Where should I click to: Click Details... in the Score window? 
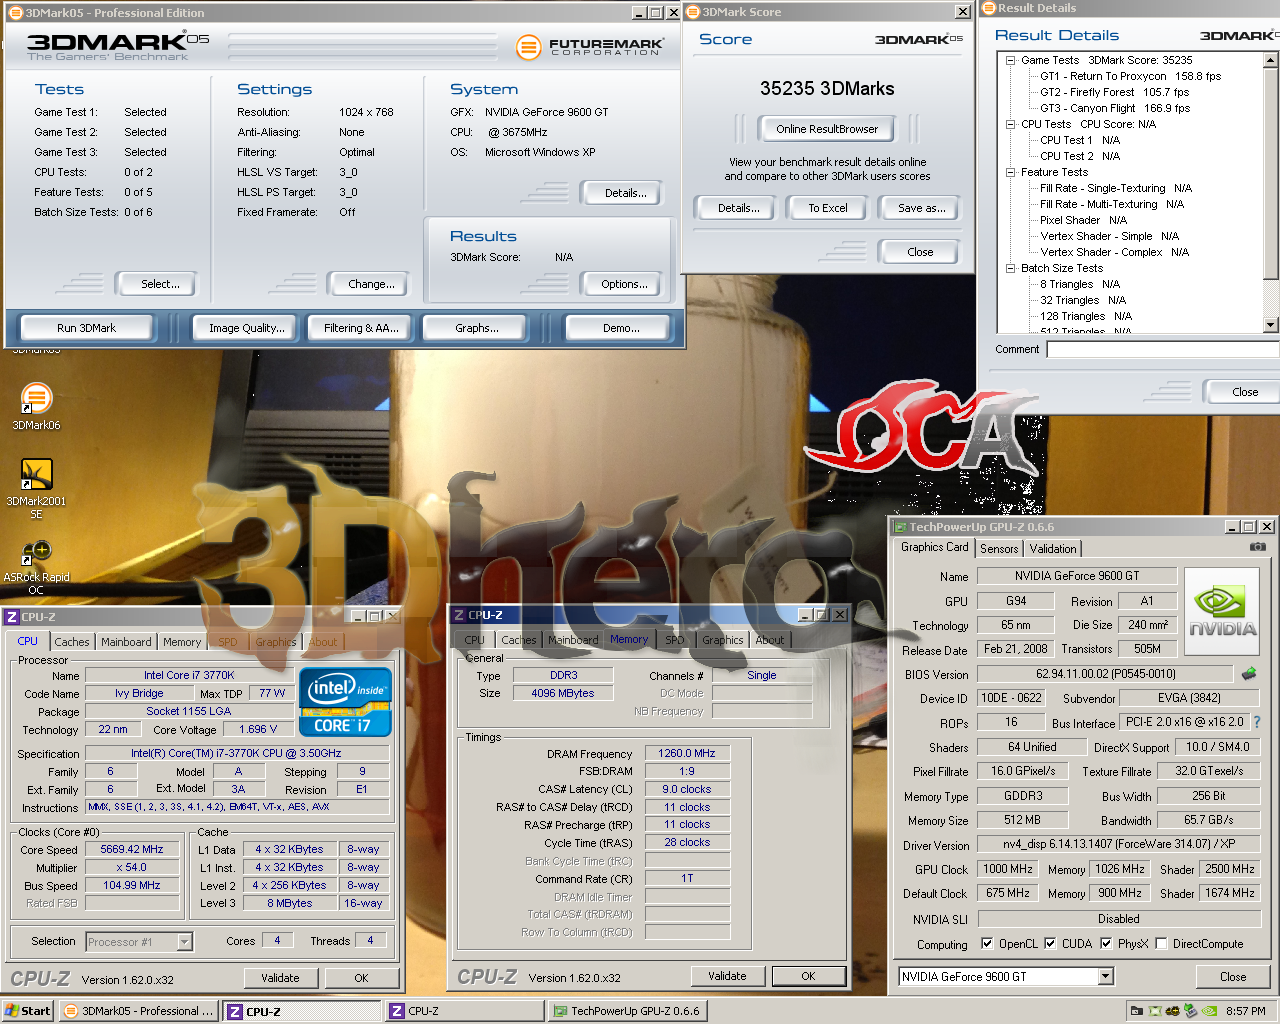738,208
